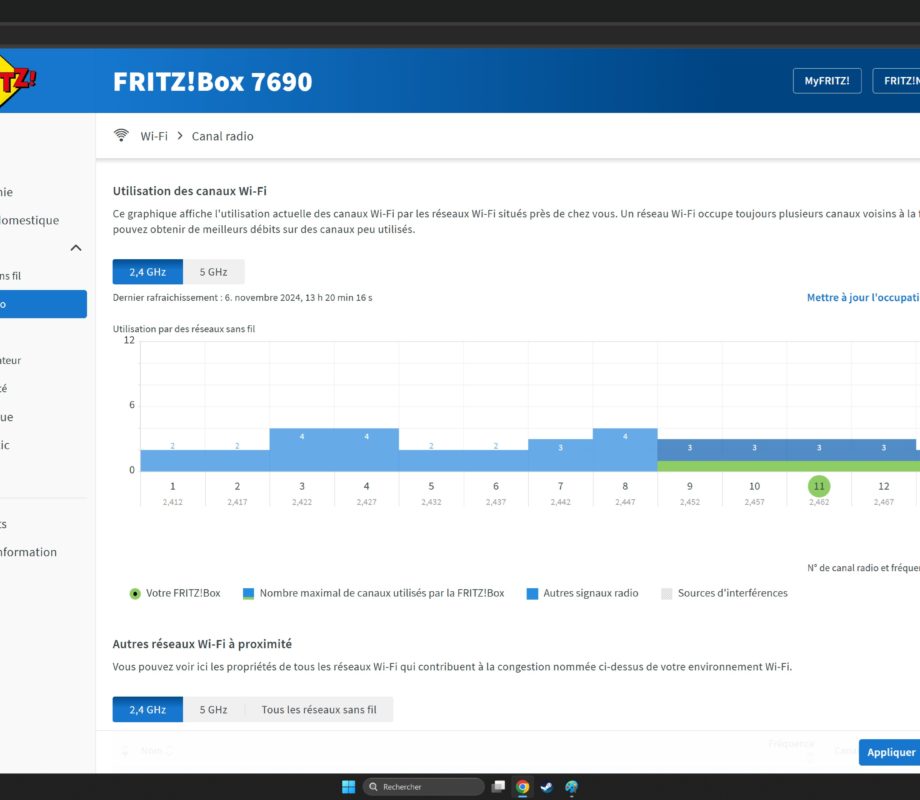Click the highlighted blue sidebar item

click(x=43, y=304)
